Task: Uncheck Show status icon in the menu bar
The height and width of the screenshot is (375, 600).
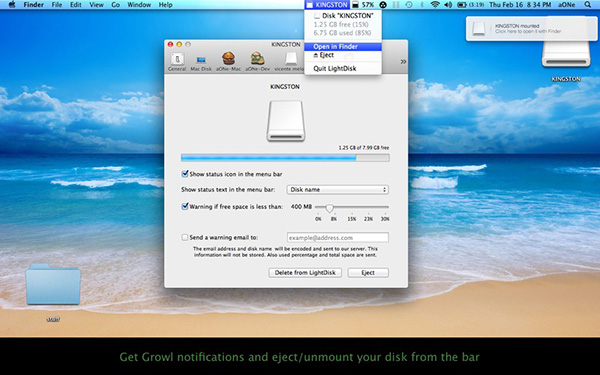Action: 185,174
